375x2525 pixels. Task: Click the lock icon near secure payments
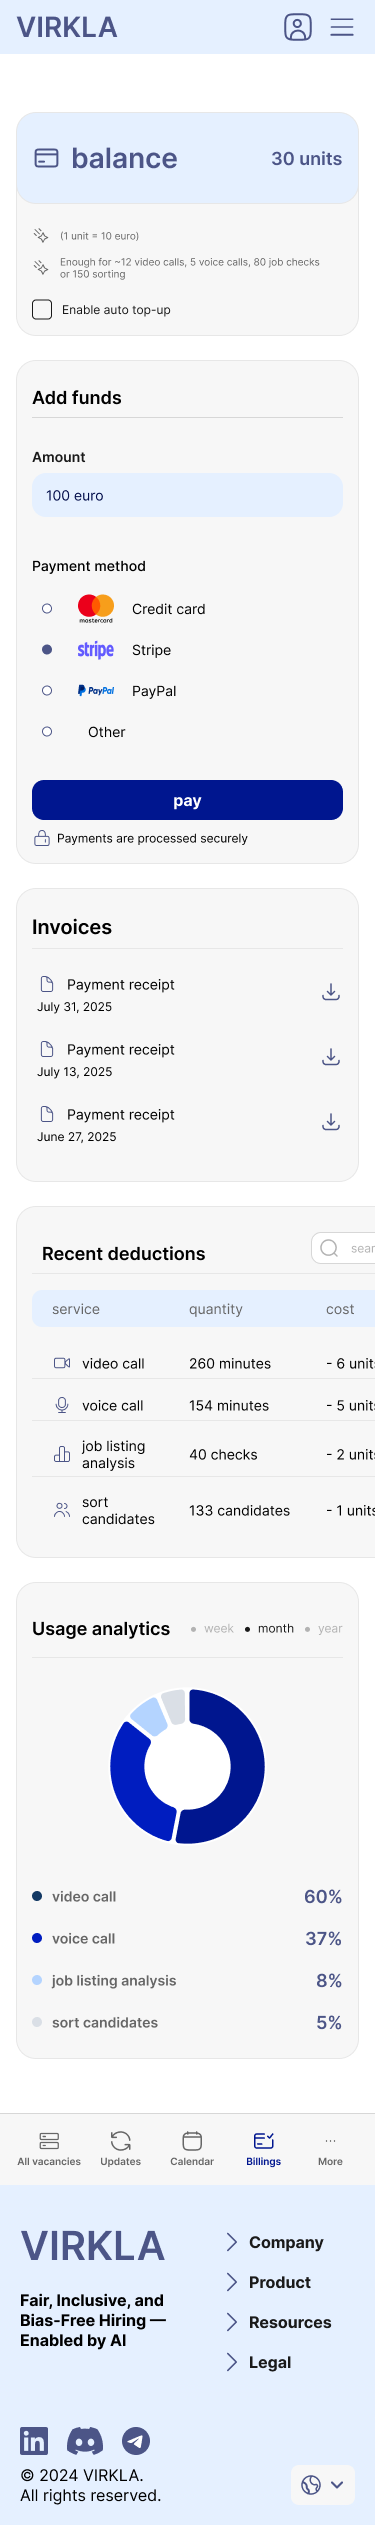[x=42, y=838]
